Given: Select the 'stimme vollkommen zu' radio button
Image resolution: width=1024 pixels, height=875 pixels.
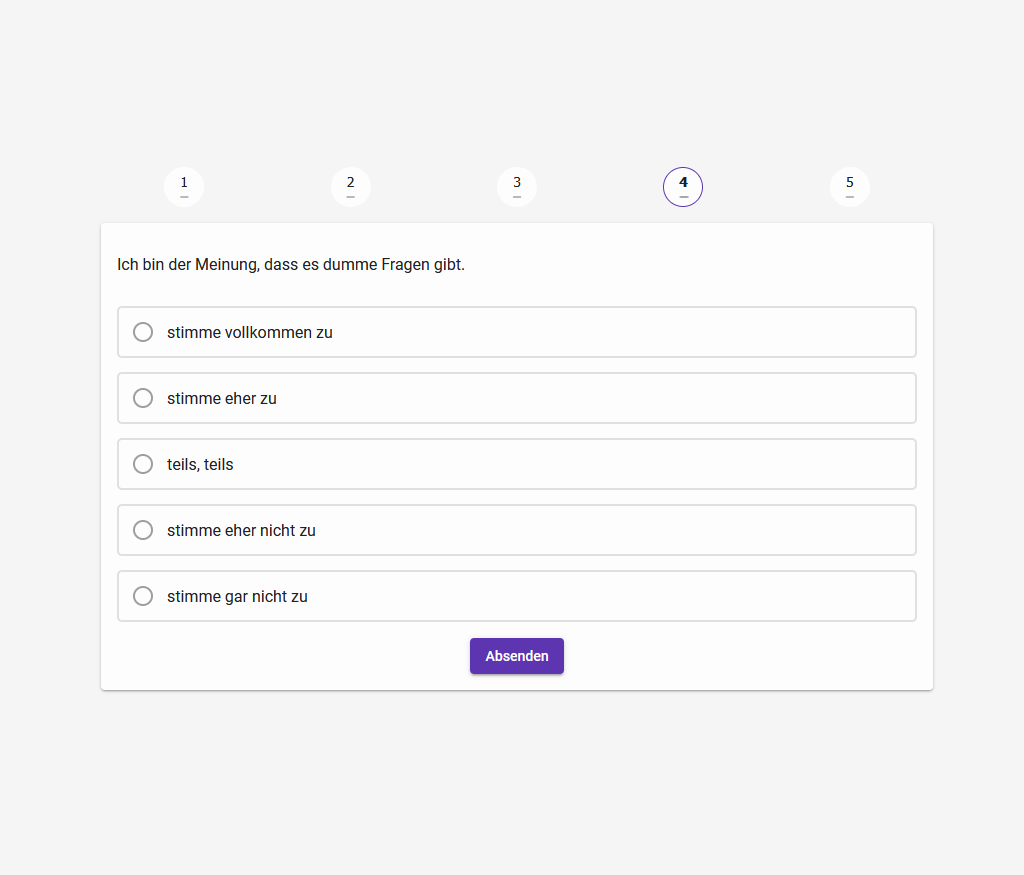Looking at the screenshot, I should (x=143, y=332).
